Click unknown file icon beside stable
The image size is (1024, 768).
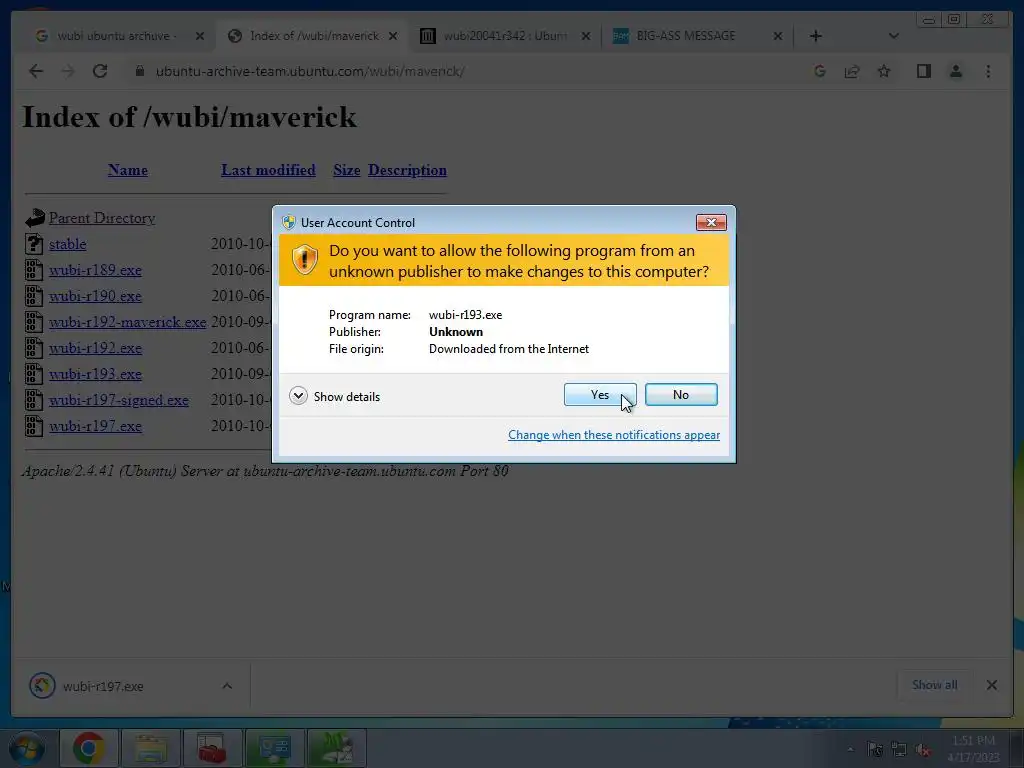click(x=34, y=244)
